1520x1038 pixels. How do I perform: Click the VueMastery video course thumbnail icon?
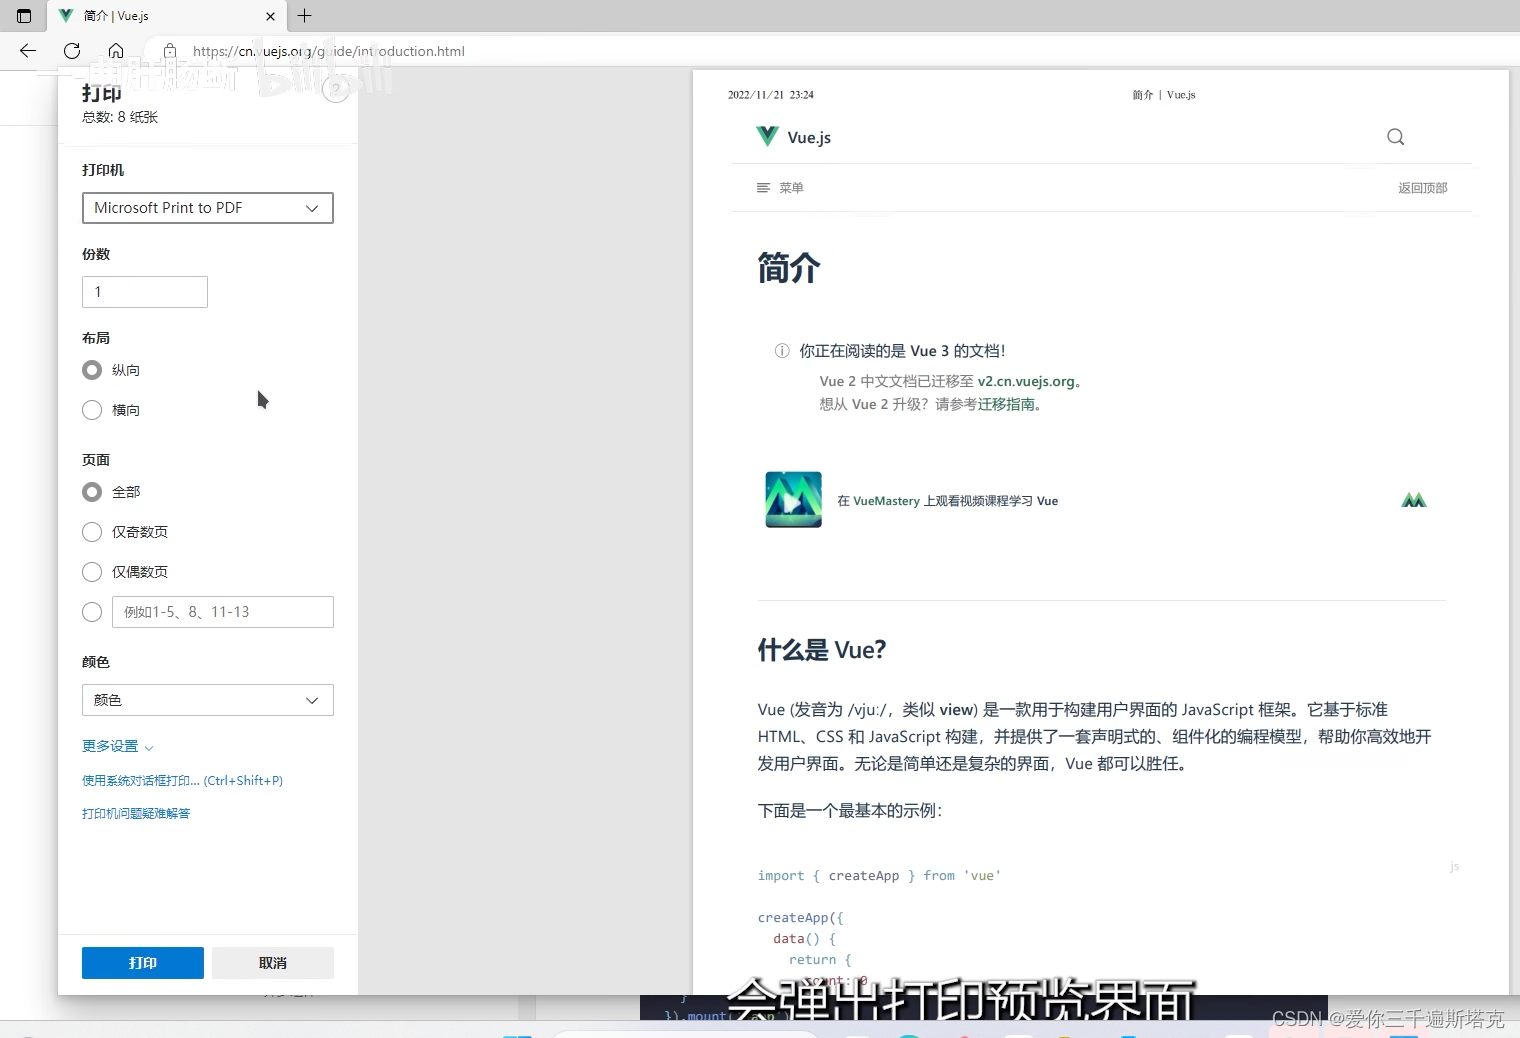click(792, 499)
